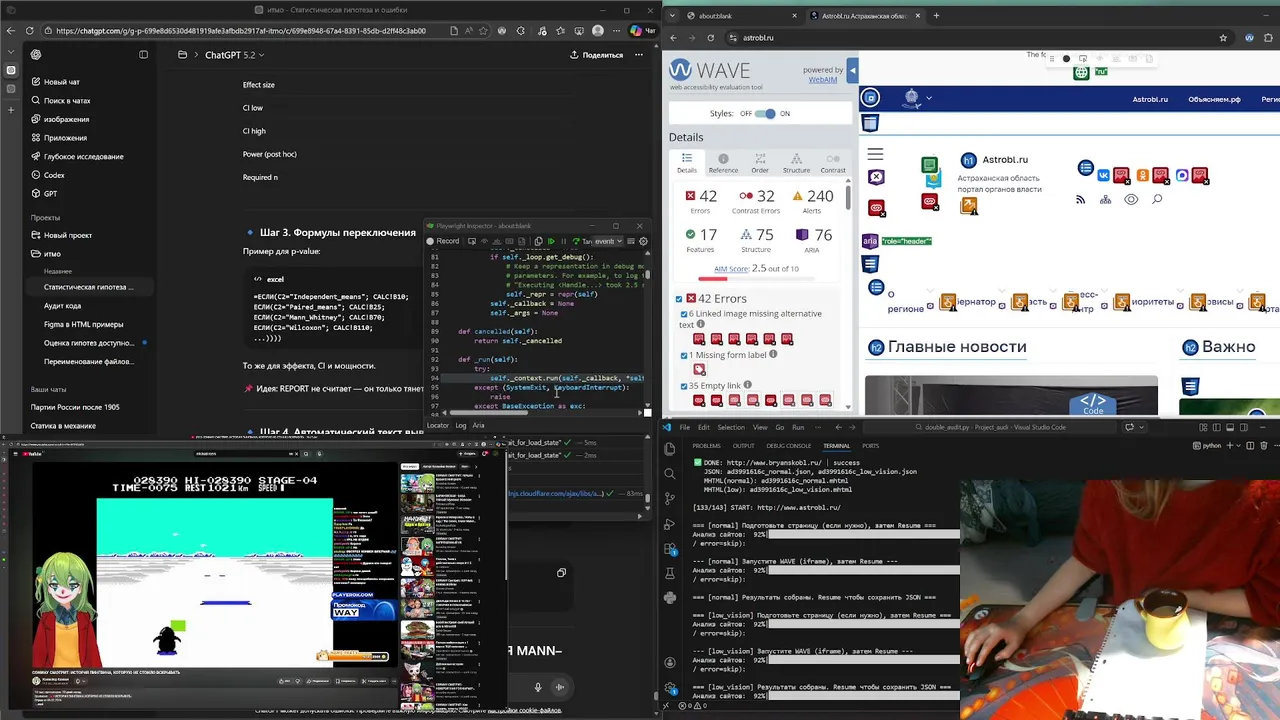This screenshot has height=720, width=1280.
Task: Collapse the WAVE sidebar with the blue arrow
Action: coord(852,71)
